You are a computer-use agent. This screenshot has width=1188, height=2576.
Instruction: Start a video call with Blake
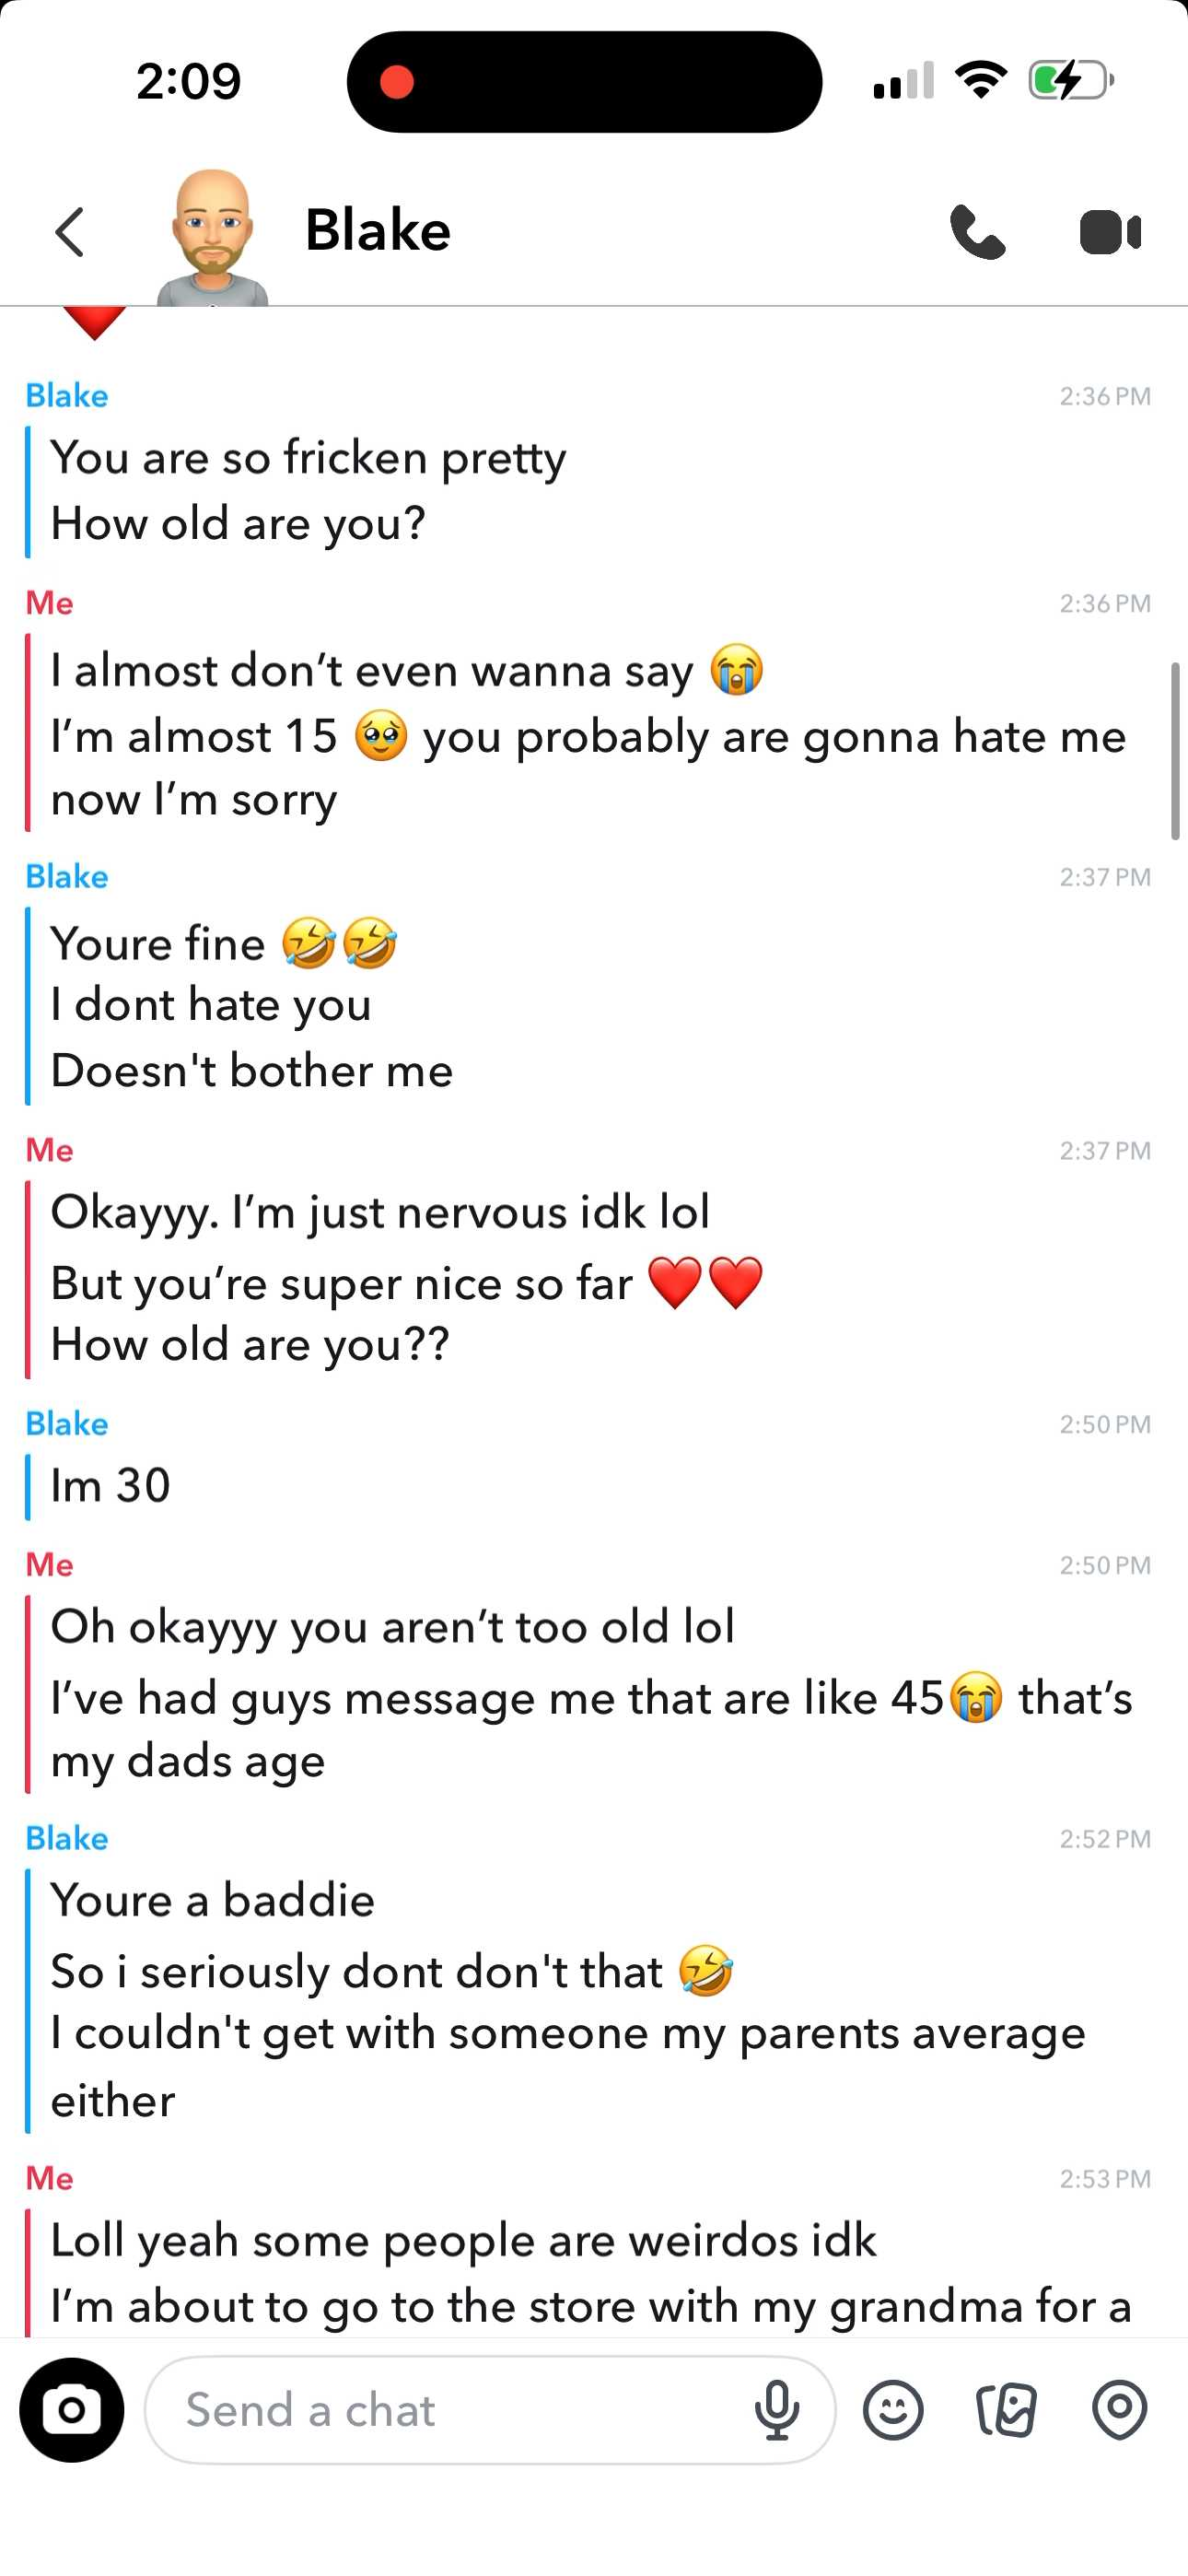coord(1110,233)
